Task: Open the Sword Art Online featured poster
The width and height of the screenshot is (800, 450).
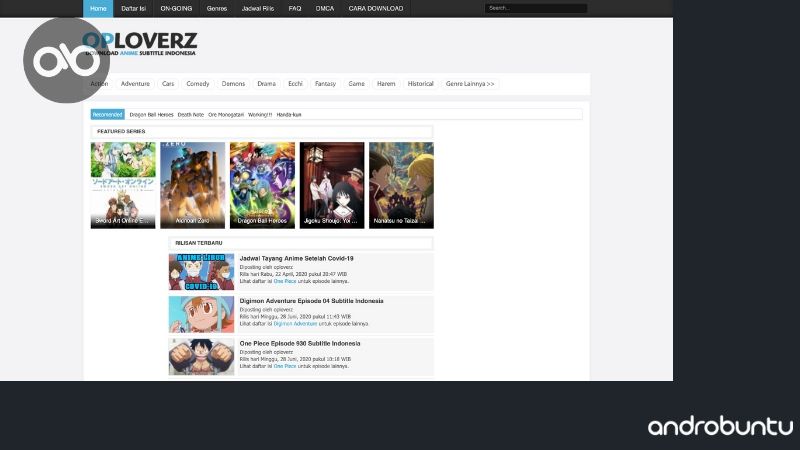Action: 123,185
